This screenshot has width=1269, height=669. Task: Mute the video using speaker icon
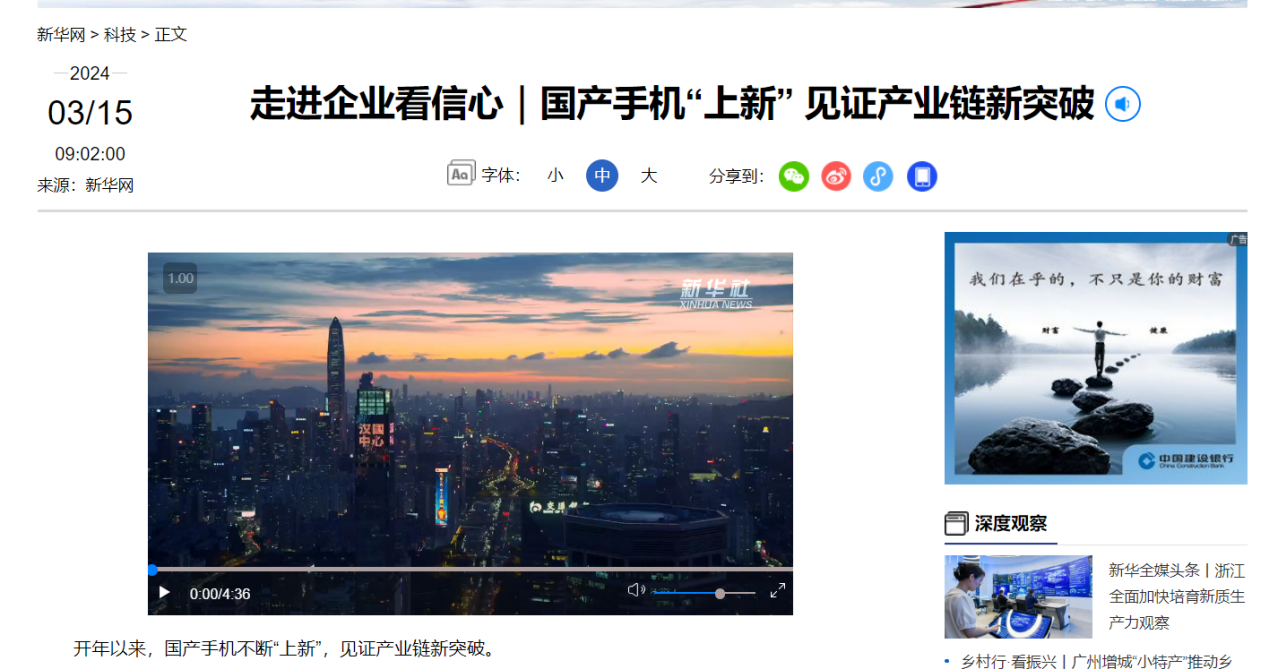(636, 590)
